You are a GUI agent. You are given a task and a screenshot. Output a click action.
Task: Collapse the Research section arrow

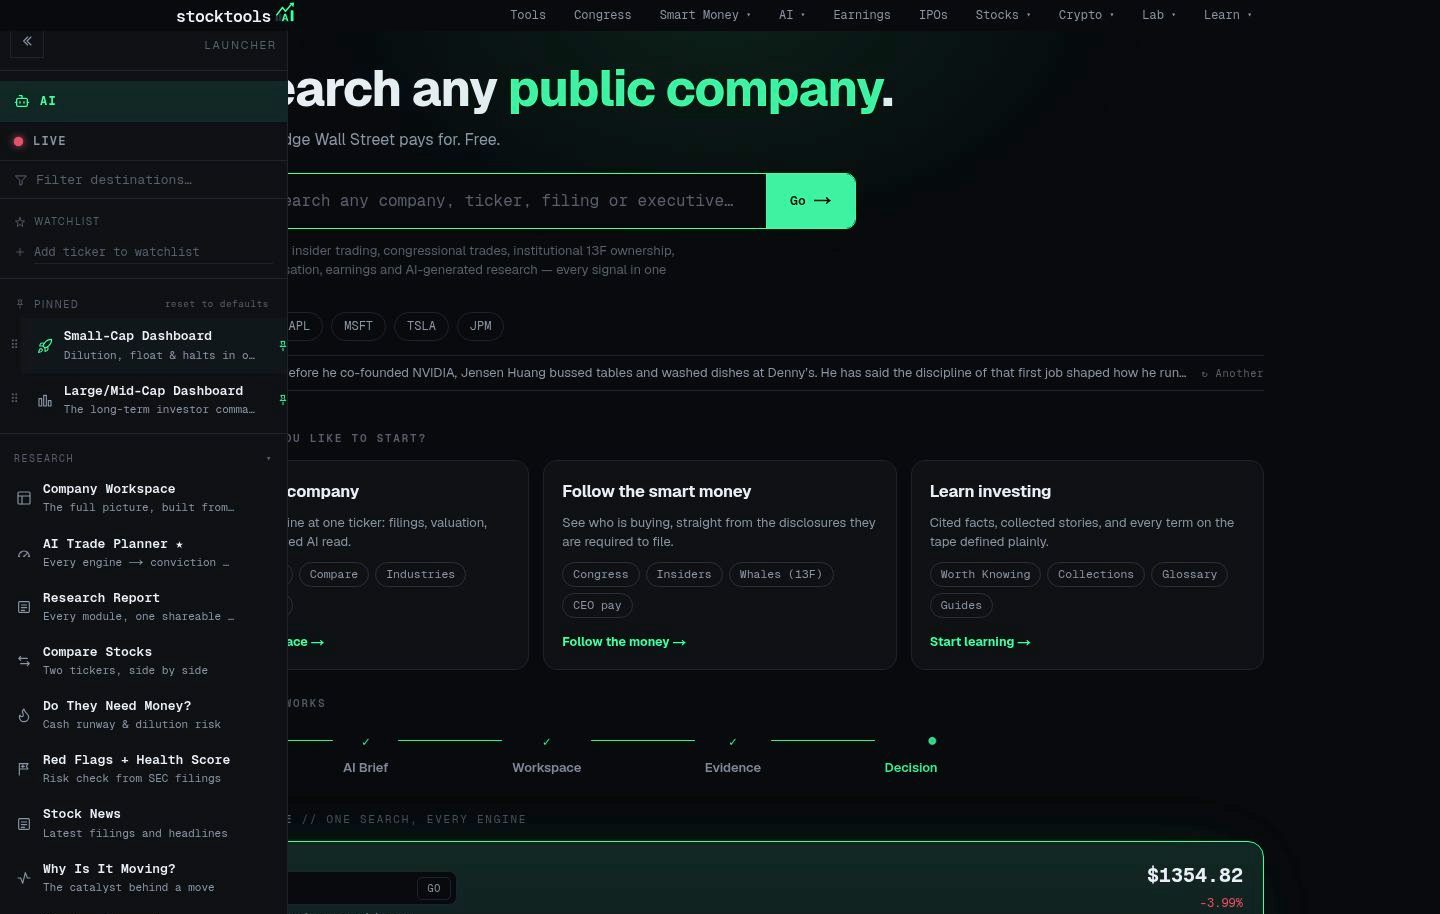(268, 459)
